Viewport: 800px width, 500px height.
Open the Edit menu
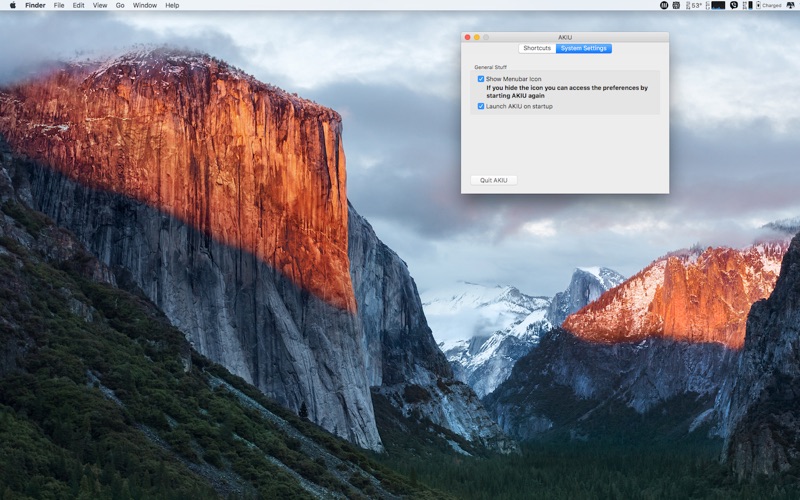(x=79, y=5)
